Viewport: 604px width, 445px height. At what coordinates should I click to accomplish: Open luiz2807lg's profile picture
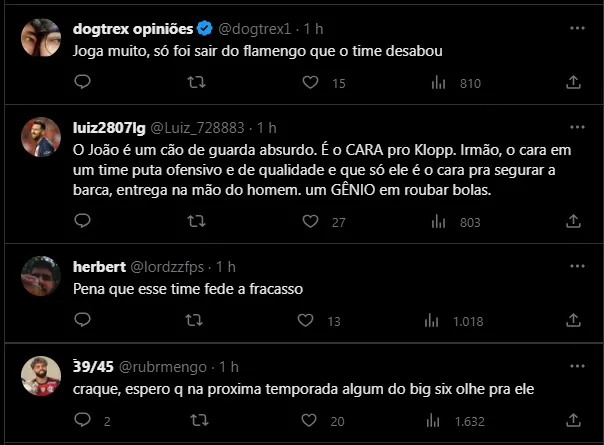tap(40, 138)
